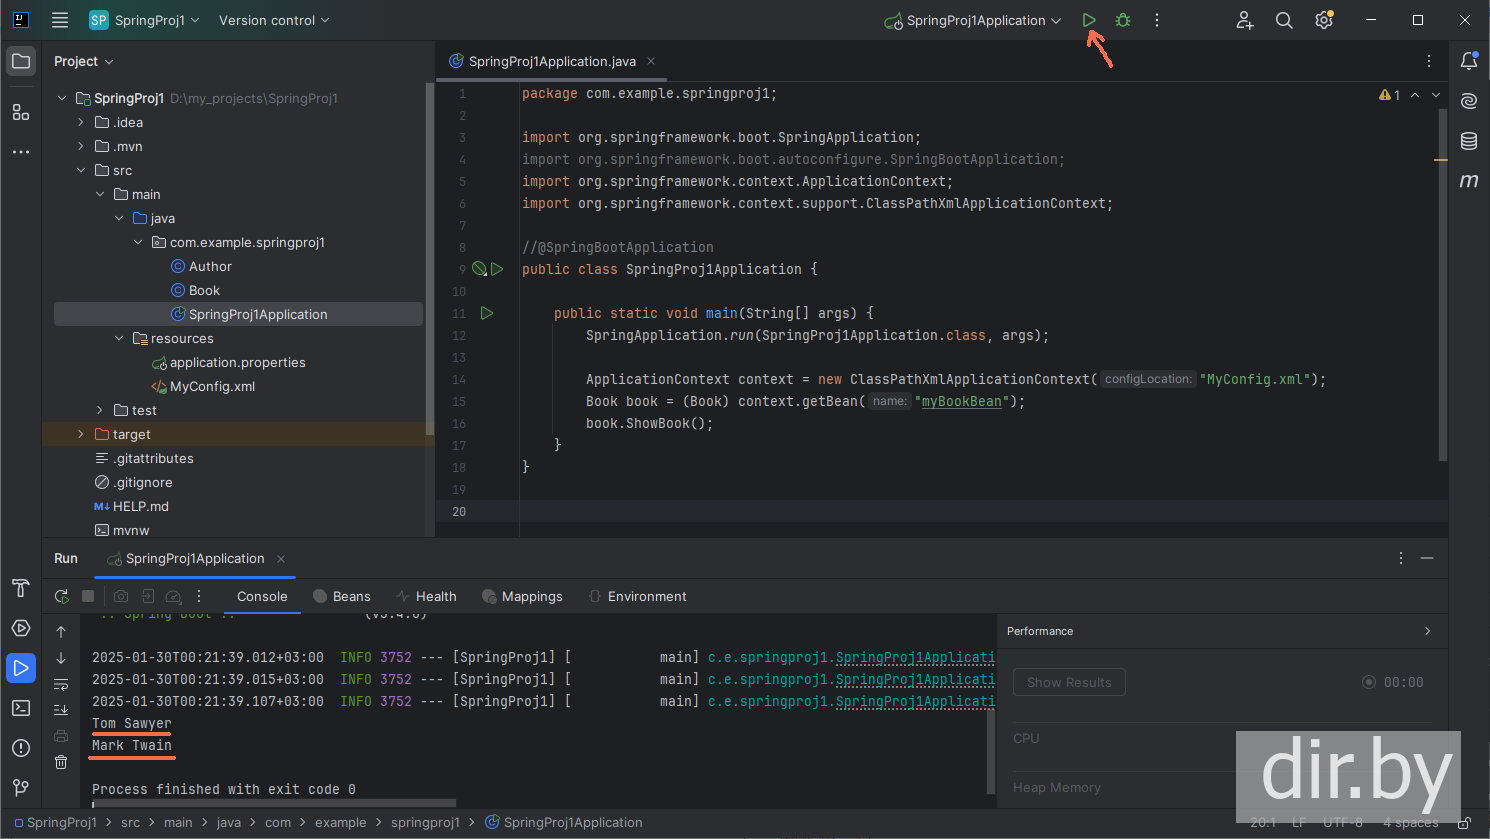Click the Rerun icon in Run toolbar
Viewport: 1490px width, 839px height.
(62, 596)
